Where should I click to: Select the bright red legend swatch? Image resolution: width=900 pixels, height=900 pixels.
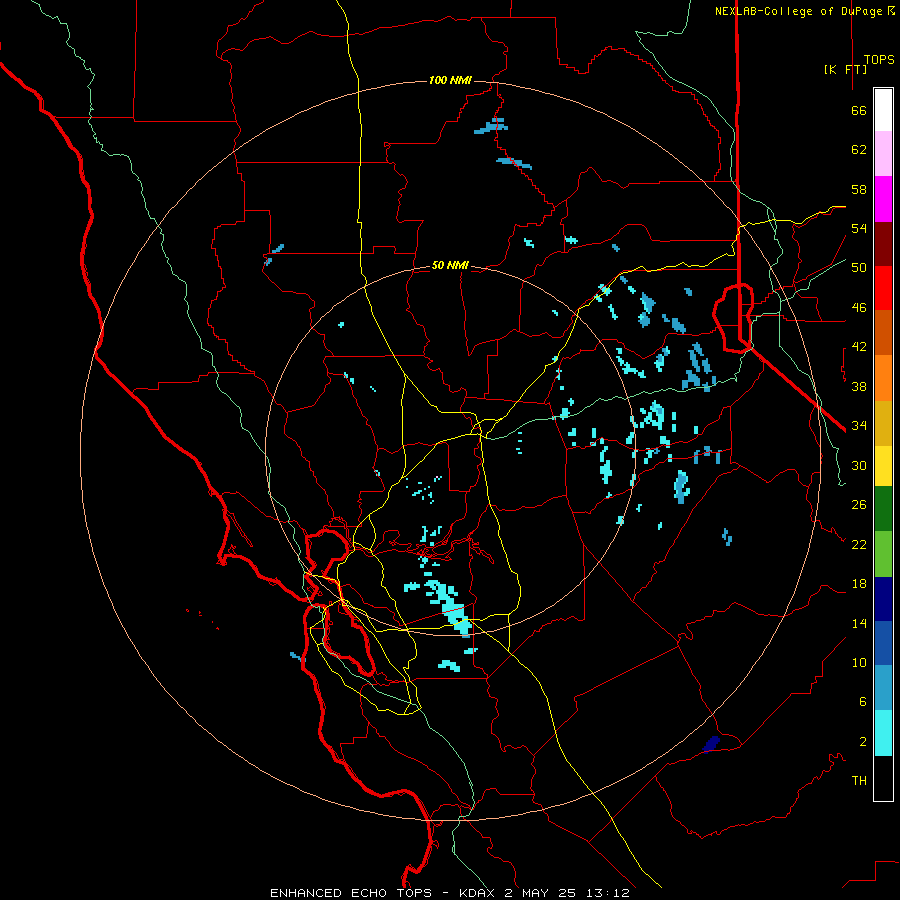[x=883, y=288]
